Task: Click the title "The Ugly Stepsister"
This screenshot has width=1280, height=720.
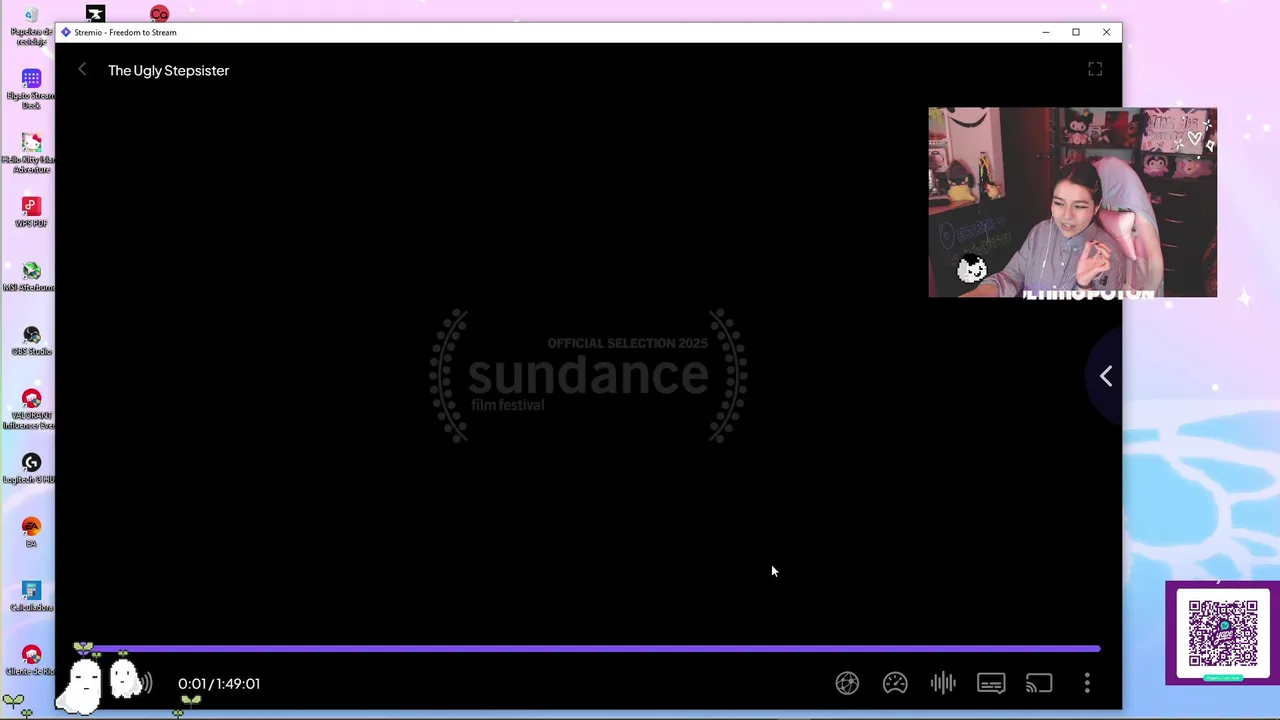Action: click(x=168, y=70)
